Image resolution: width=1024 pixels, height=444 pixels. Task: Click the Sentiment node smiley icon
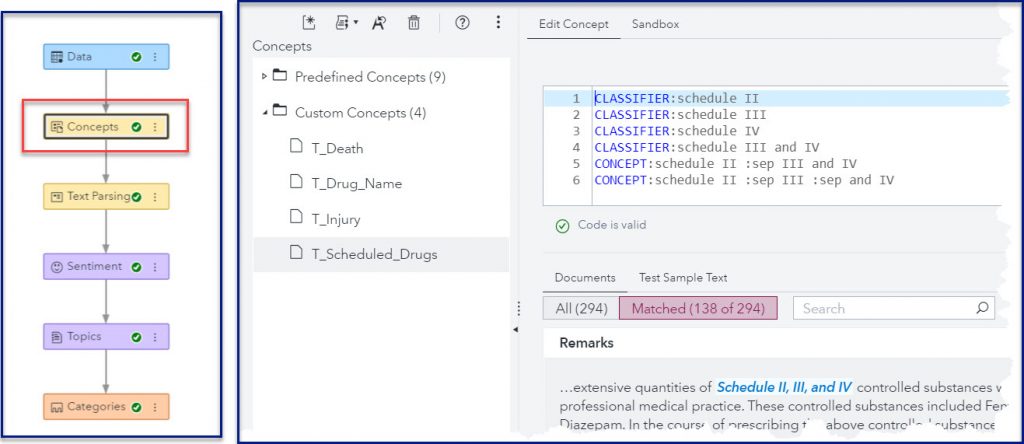(56, 267)
